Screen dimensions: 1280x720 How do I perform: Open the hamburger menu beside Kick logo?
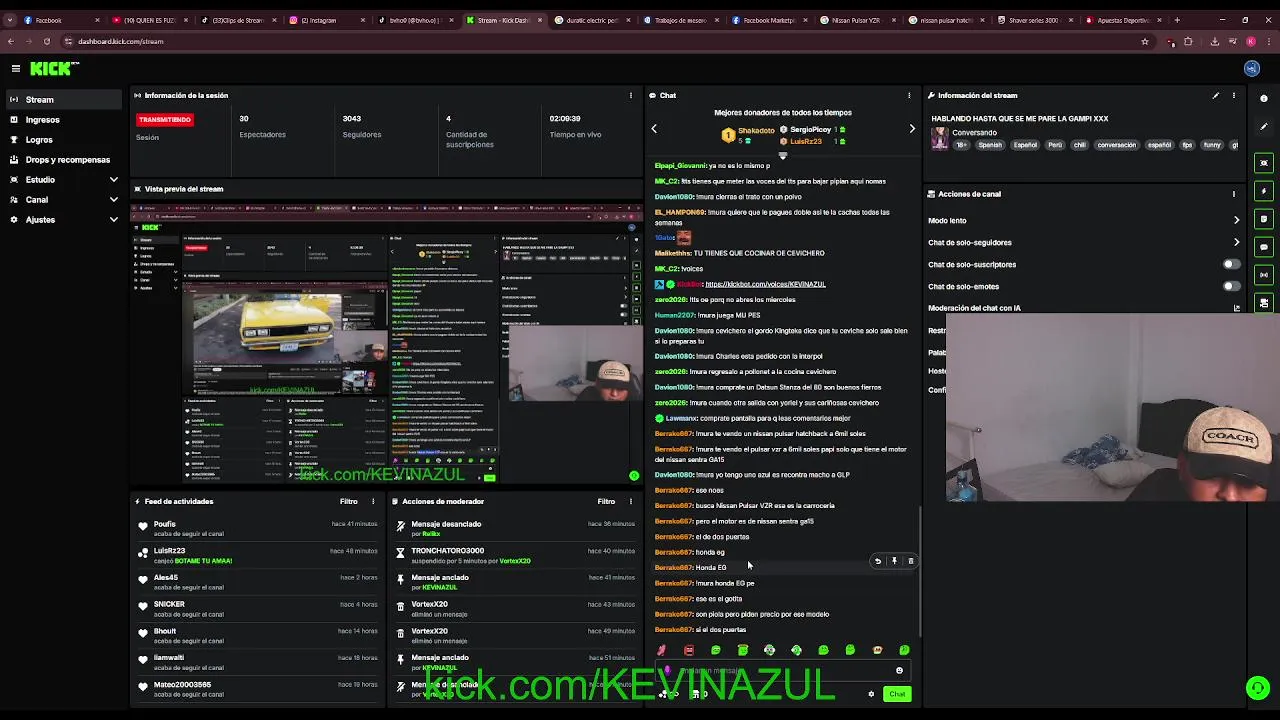point(16,68)
